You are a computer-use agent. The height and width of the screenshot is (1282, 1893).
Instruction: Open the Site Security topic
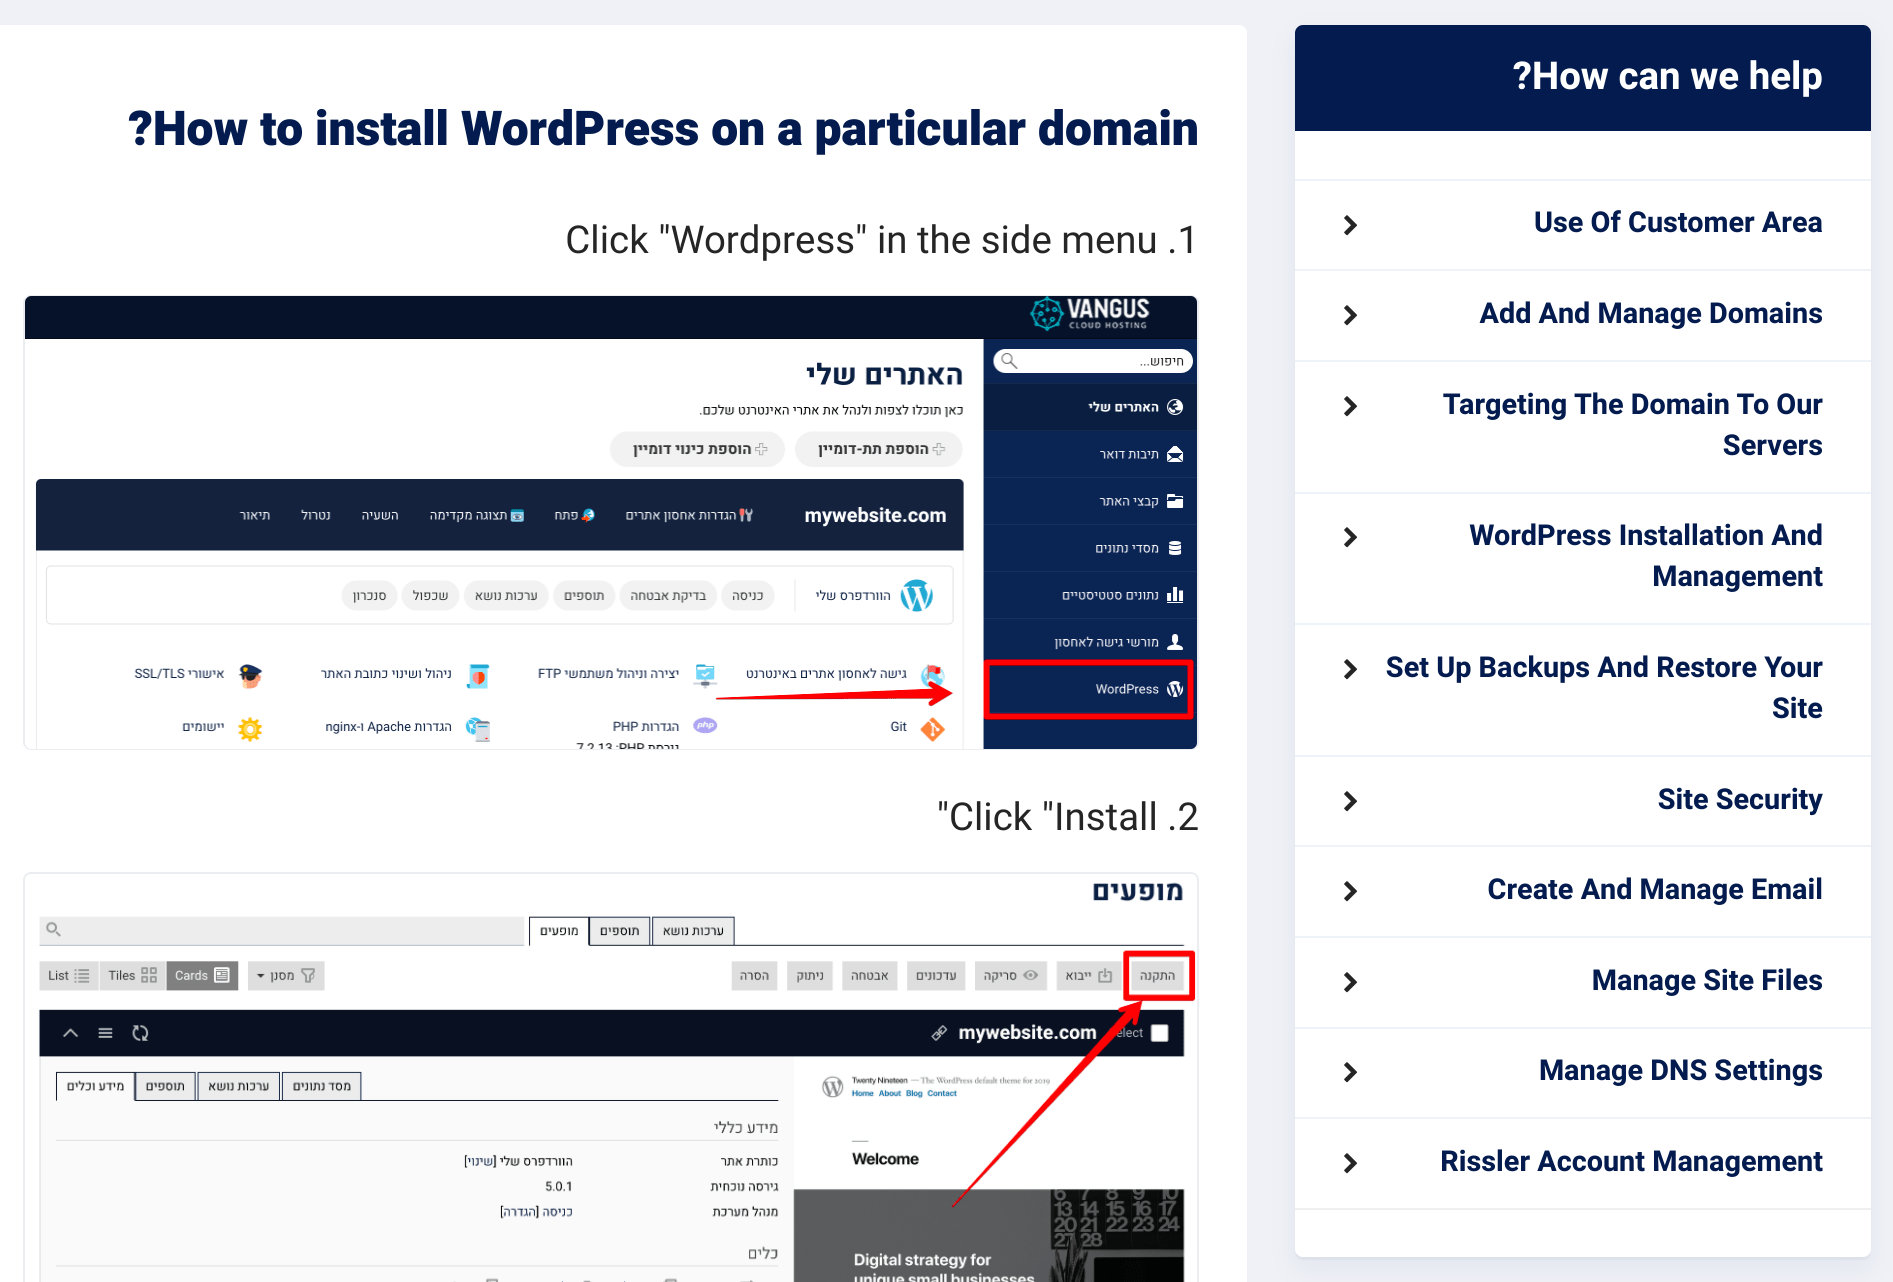click(1739, 799)
